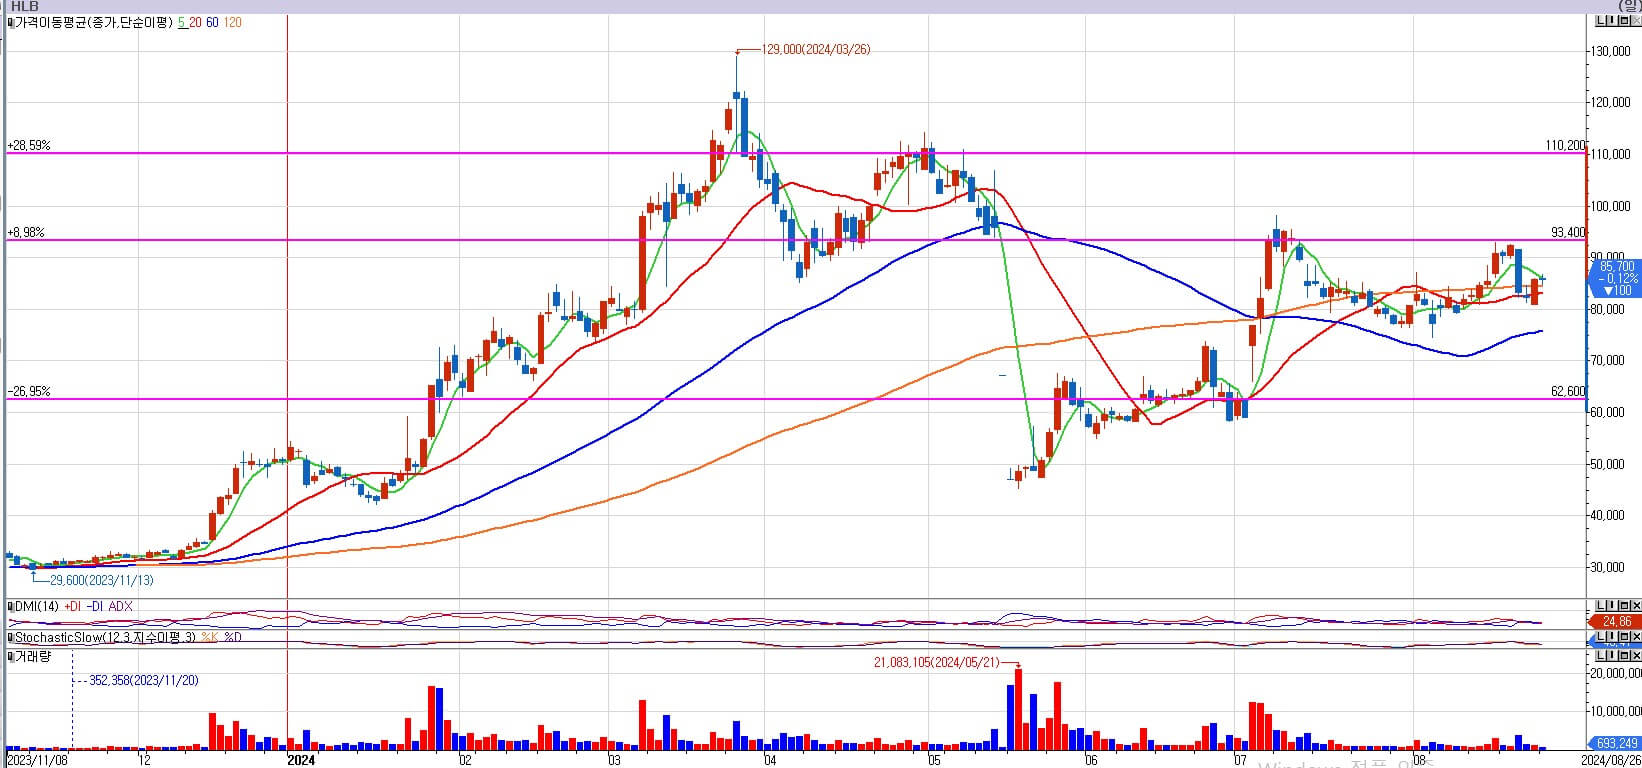1642x768 pixels.
Task: Click the volume value tag 693,249
Action: (1616, 743)
